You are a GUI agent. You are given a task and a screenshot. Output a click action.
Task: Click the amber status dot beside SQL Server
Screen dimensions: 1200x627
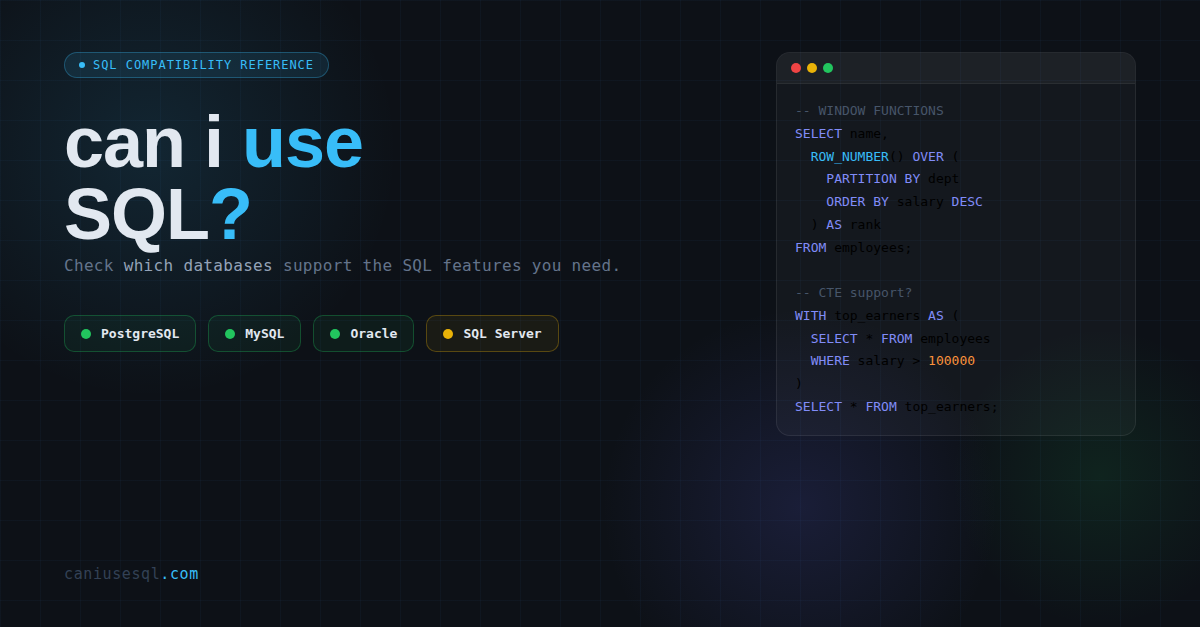448,334
